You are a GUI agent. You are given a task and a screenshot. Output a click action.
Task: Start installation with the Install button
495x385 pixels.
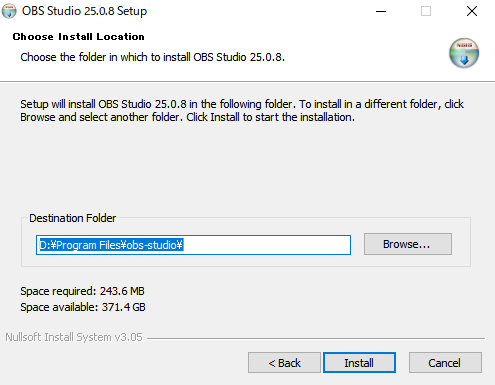[359, 363]
